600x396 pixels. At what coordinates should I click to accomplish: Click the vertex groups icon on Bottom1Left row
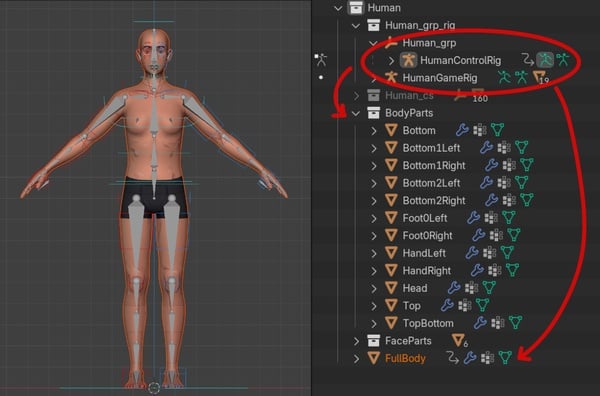504,148
